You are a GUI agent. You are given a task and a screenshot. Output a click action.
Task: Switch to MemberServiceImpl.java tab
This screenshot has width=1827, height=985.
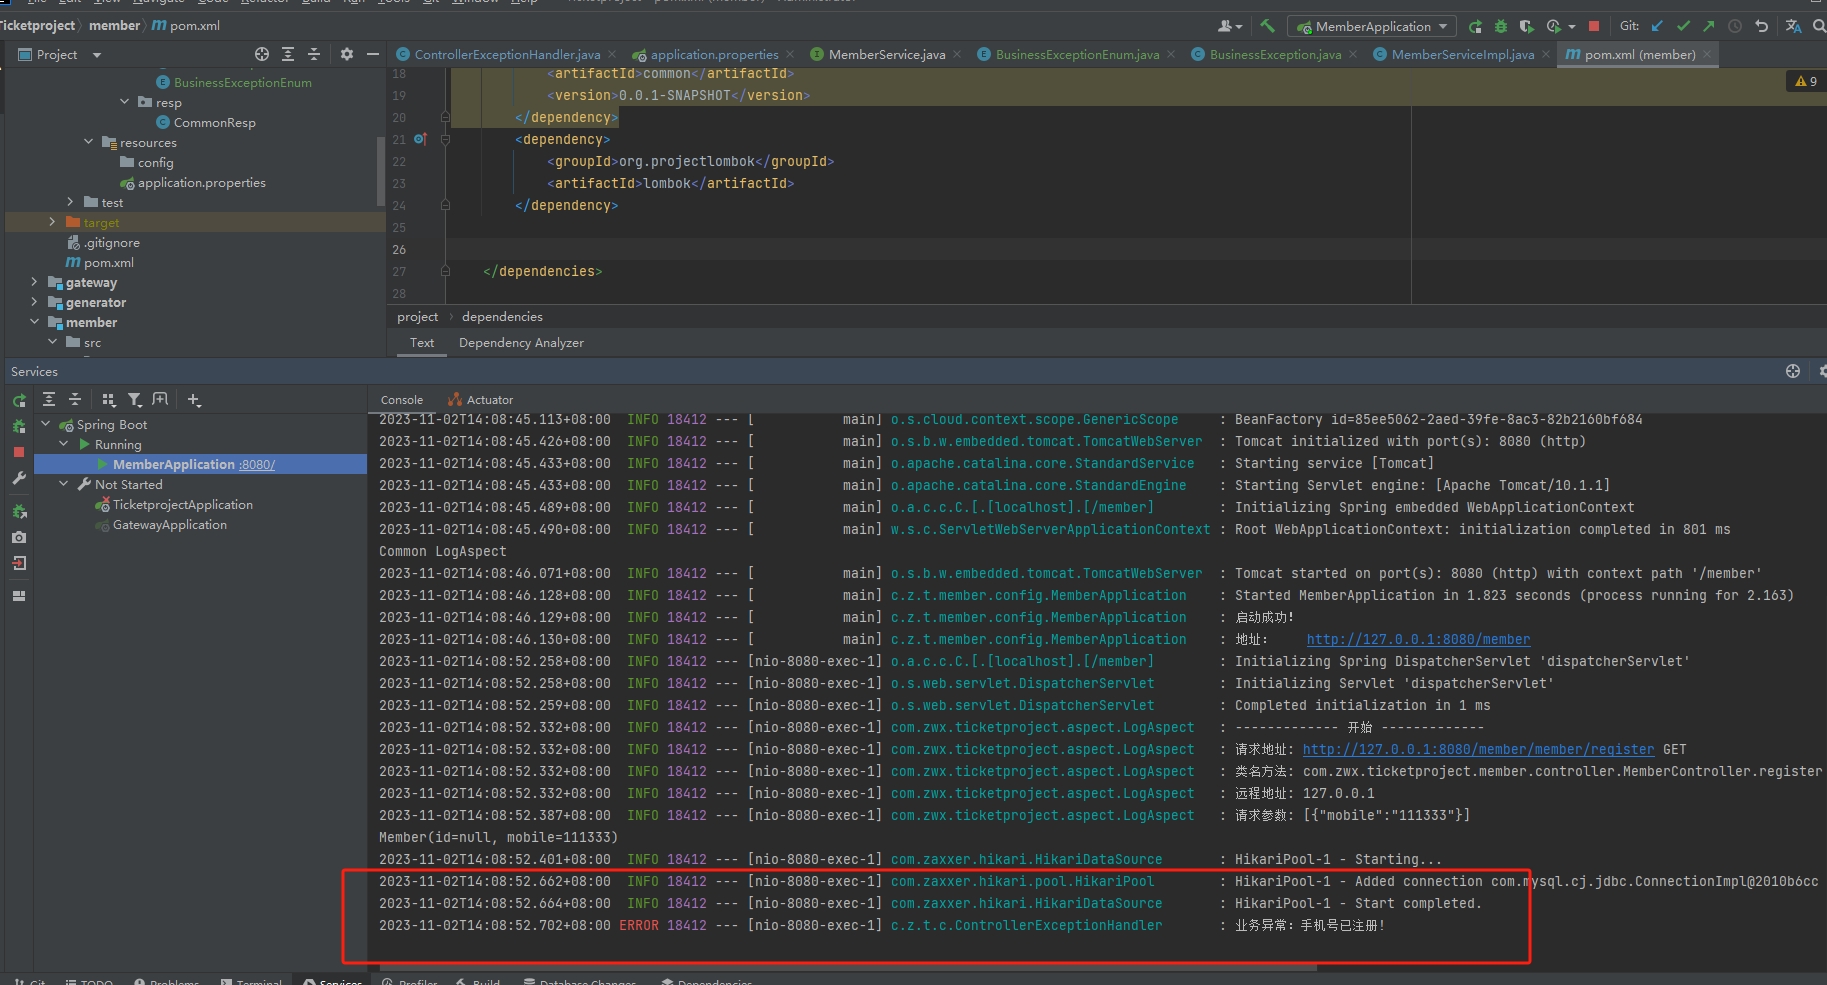click(1462, 55)
